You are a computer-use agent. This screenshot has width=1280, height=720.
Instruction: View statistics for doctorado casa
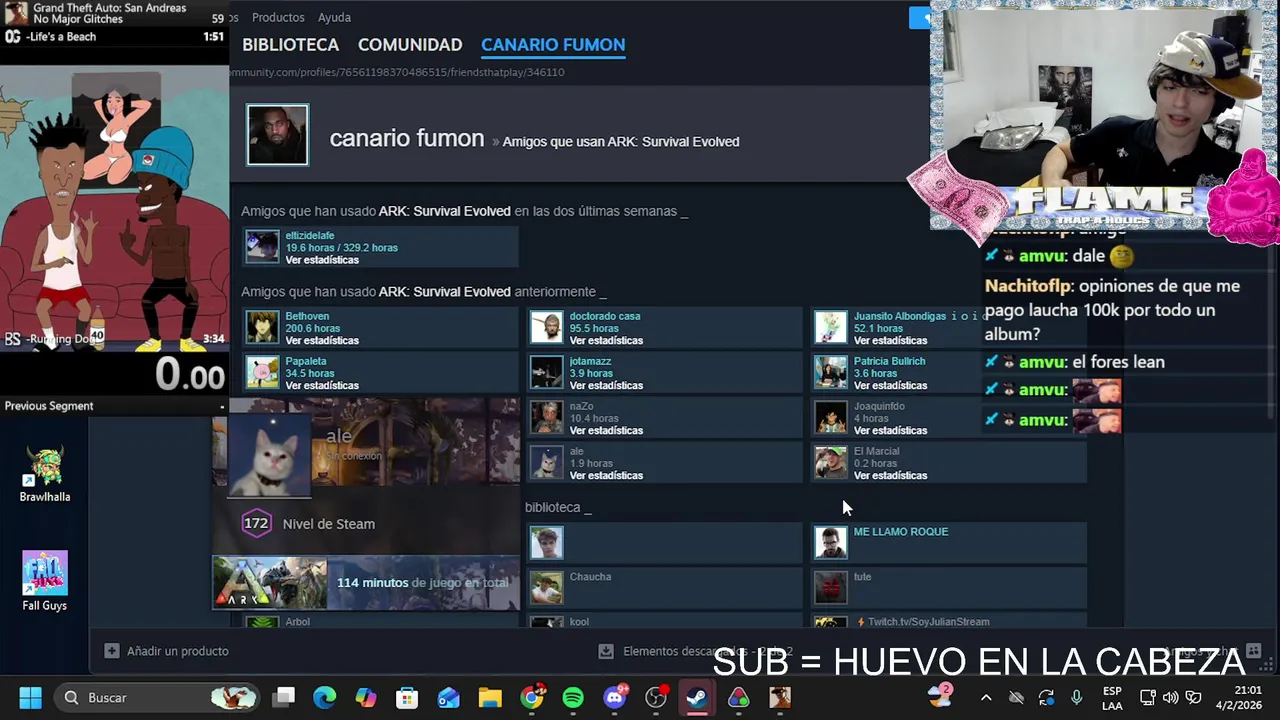pos(606,340)
